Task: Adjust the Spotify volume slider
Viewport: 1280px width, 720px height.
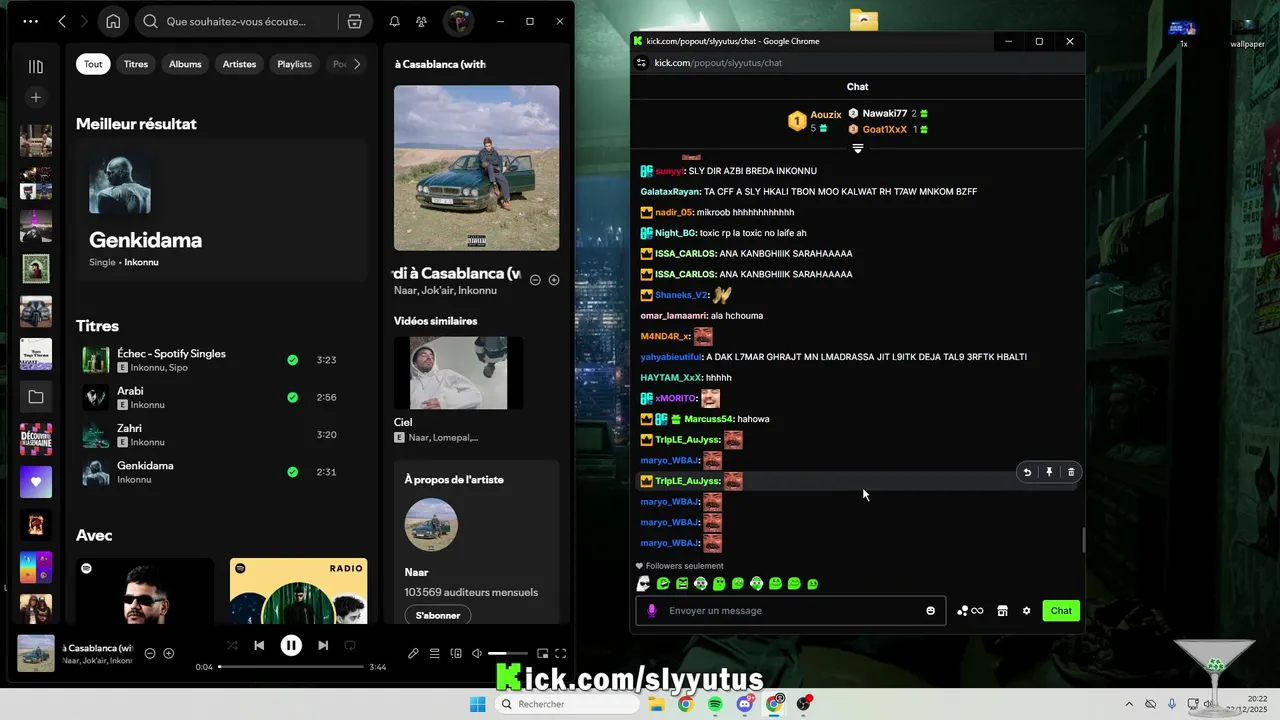Action: coord(508,654)
